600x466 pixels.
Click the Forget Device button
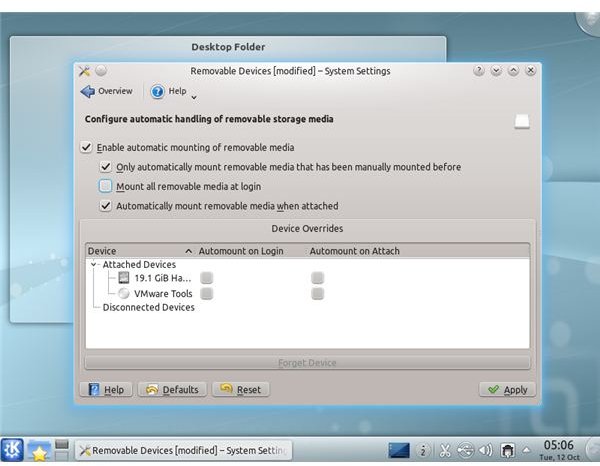pyautogui.click(x=307, y=363)
